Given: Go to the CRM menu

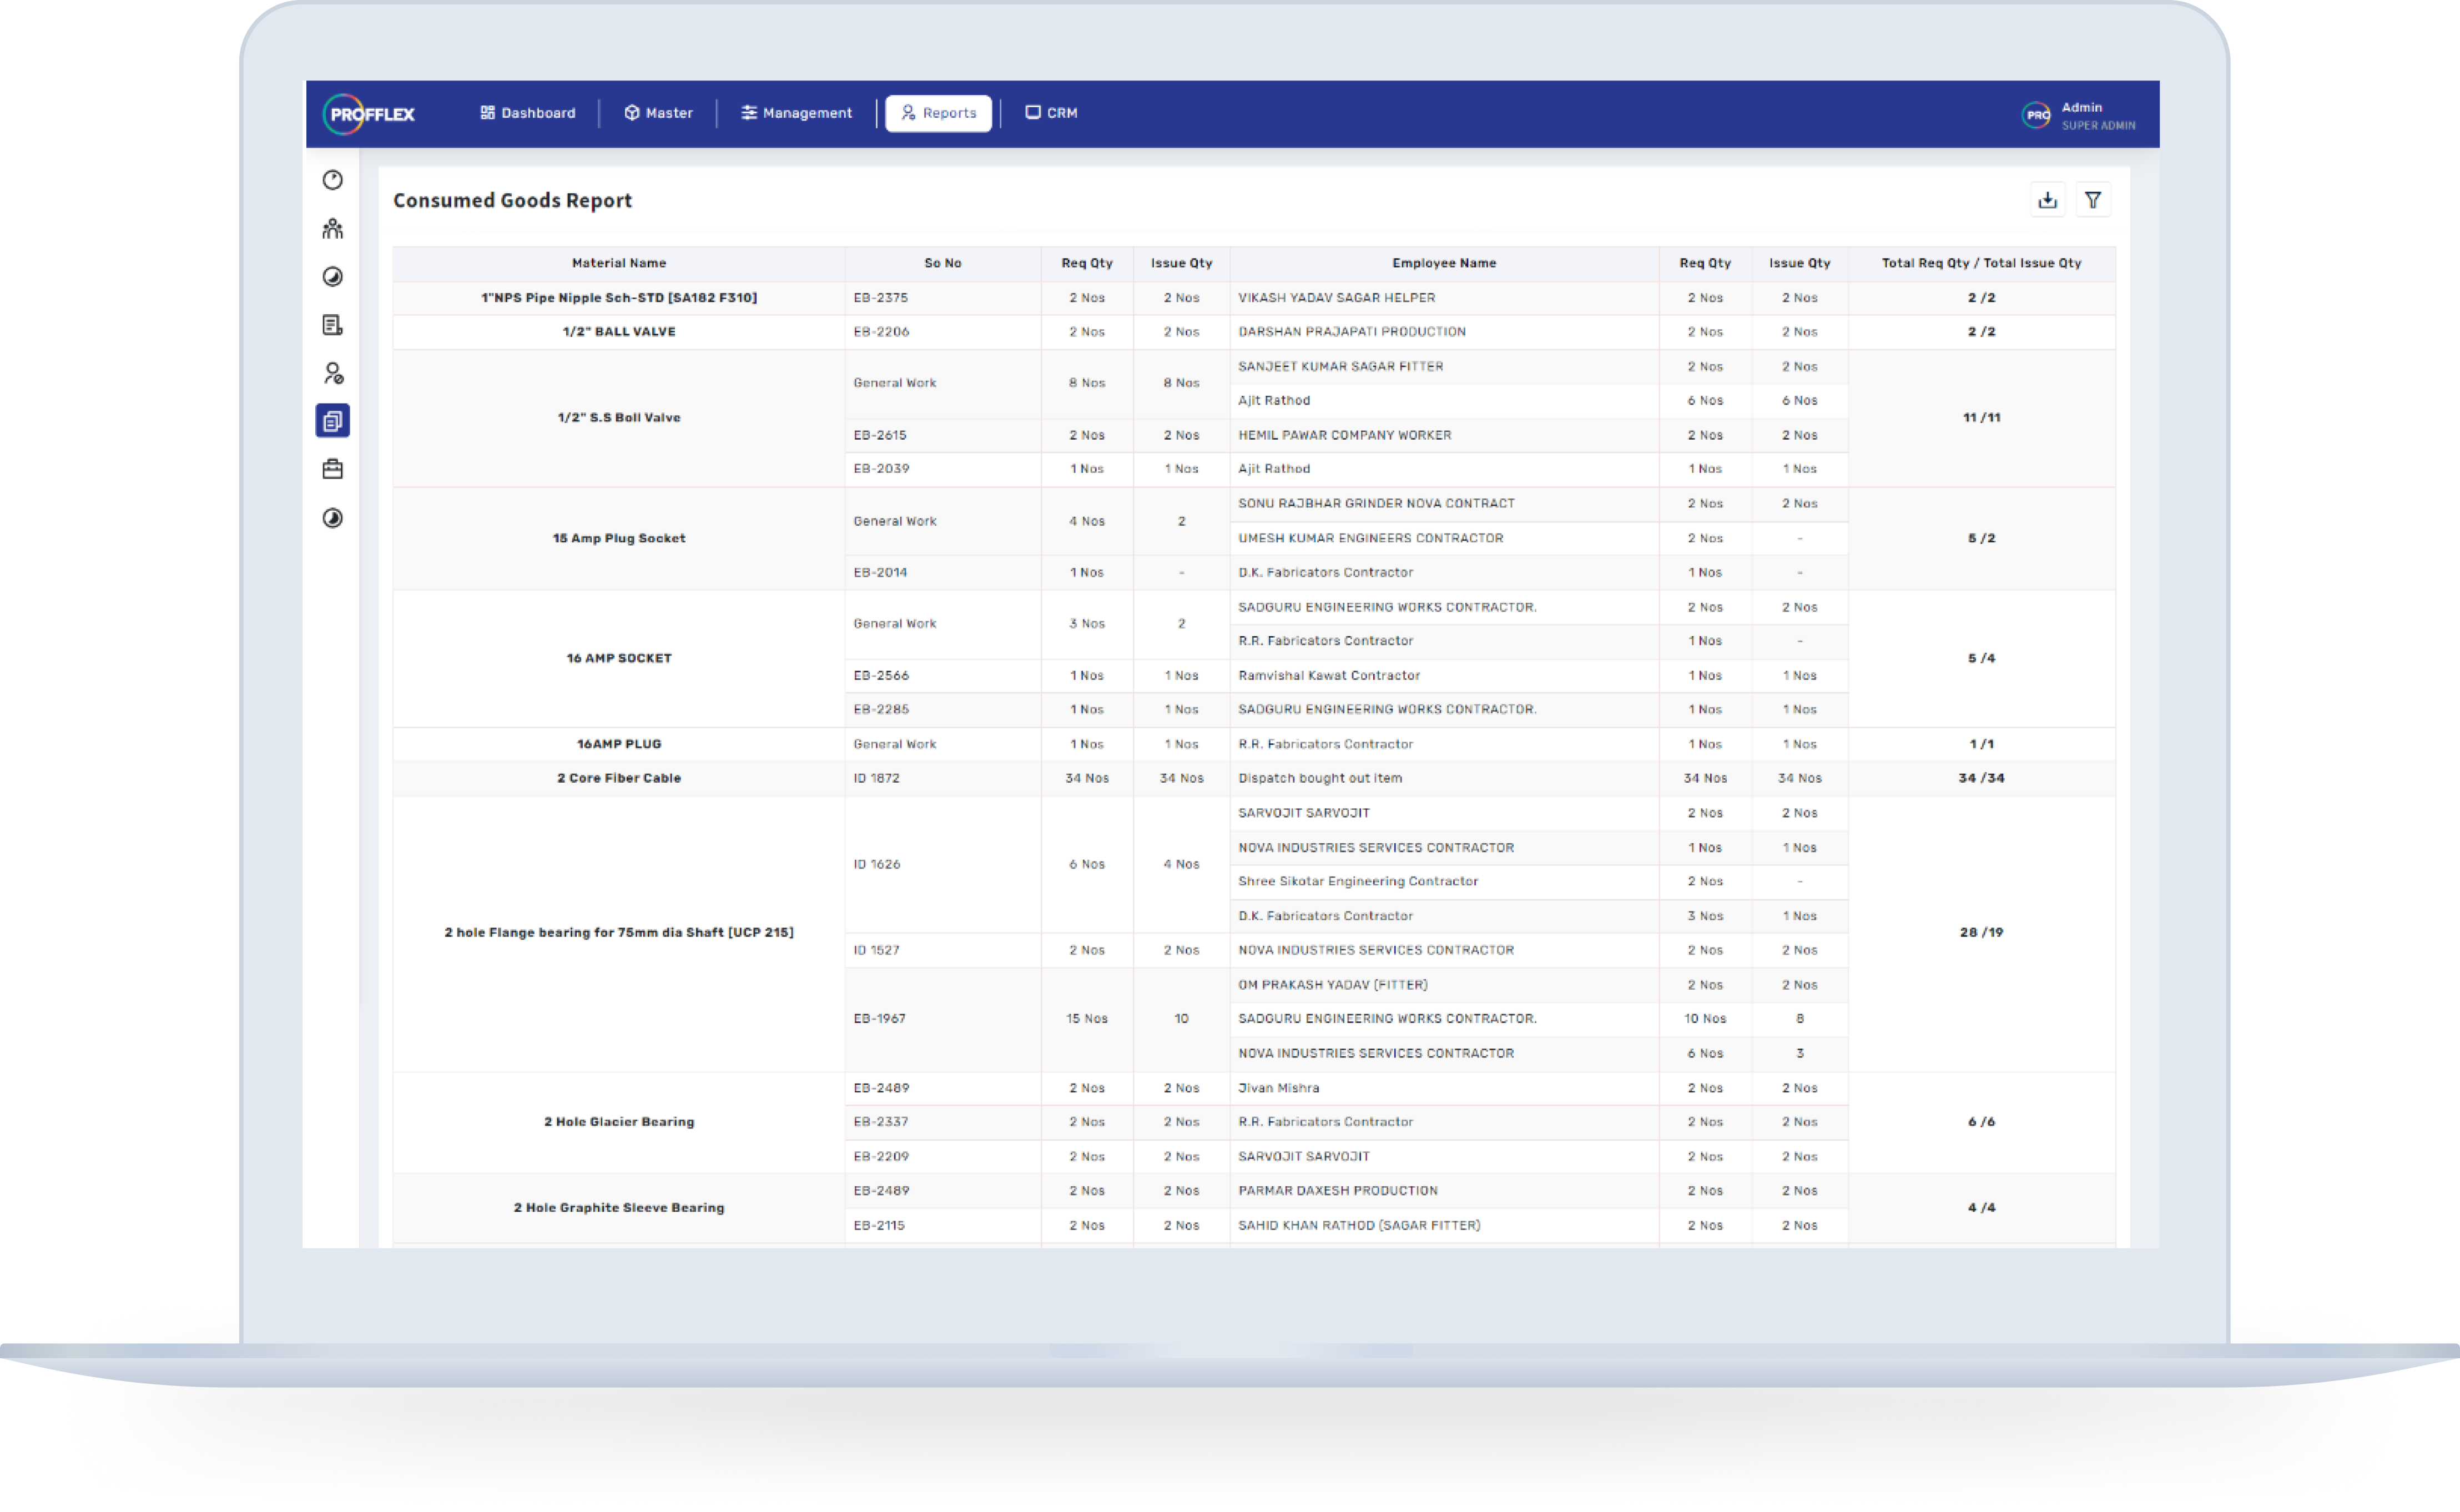Looking at the screenshot, I should point(1051,113).
